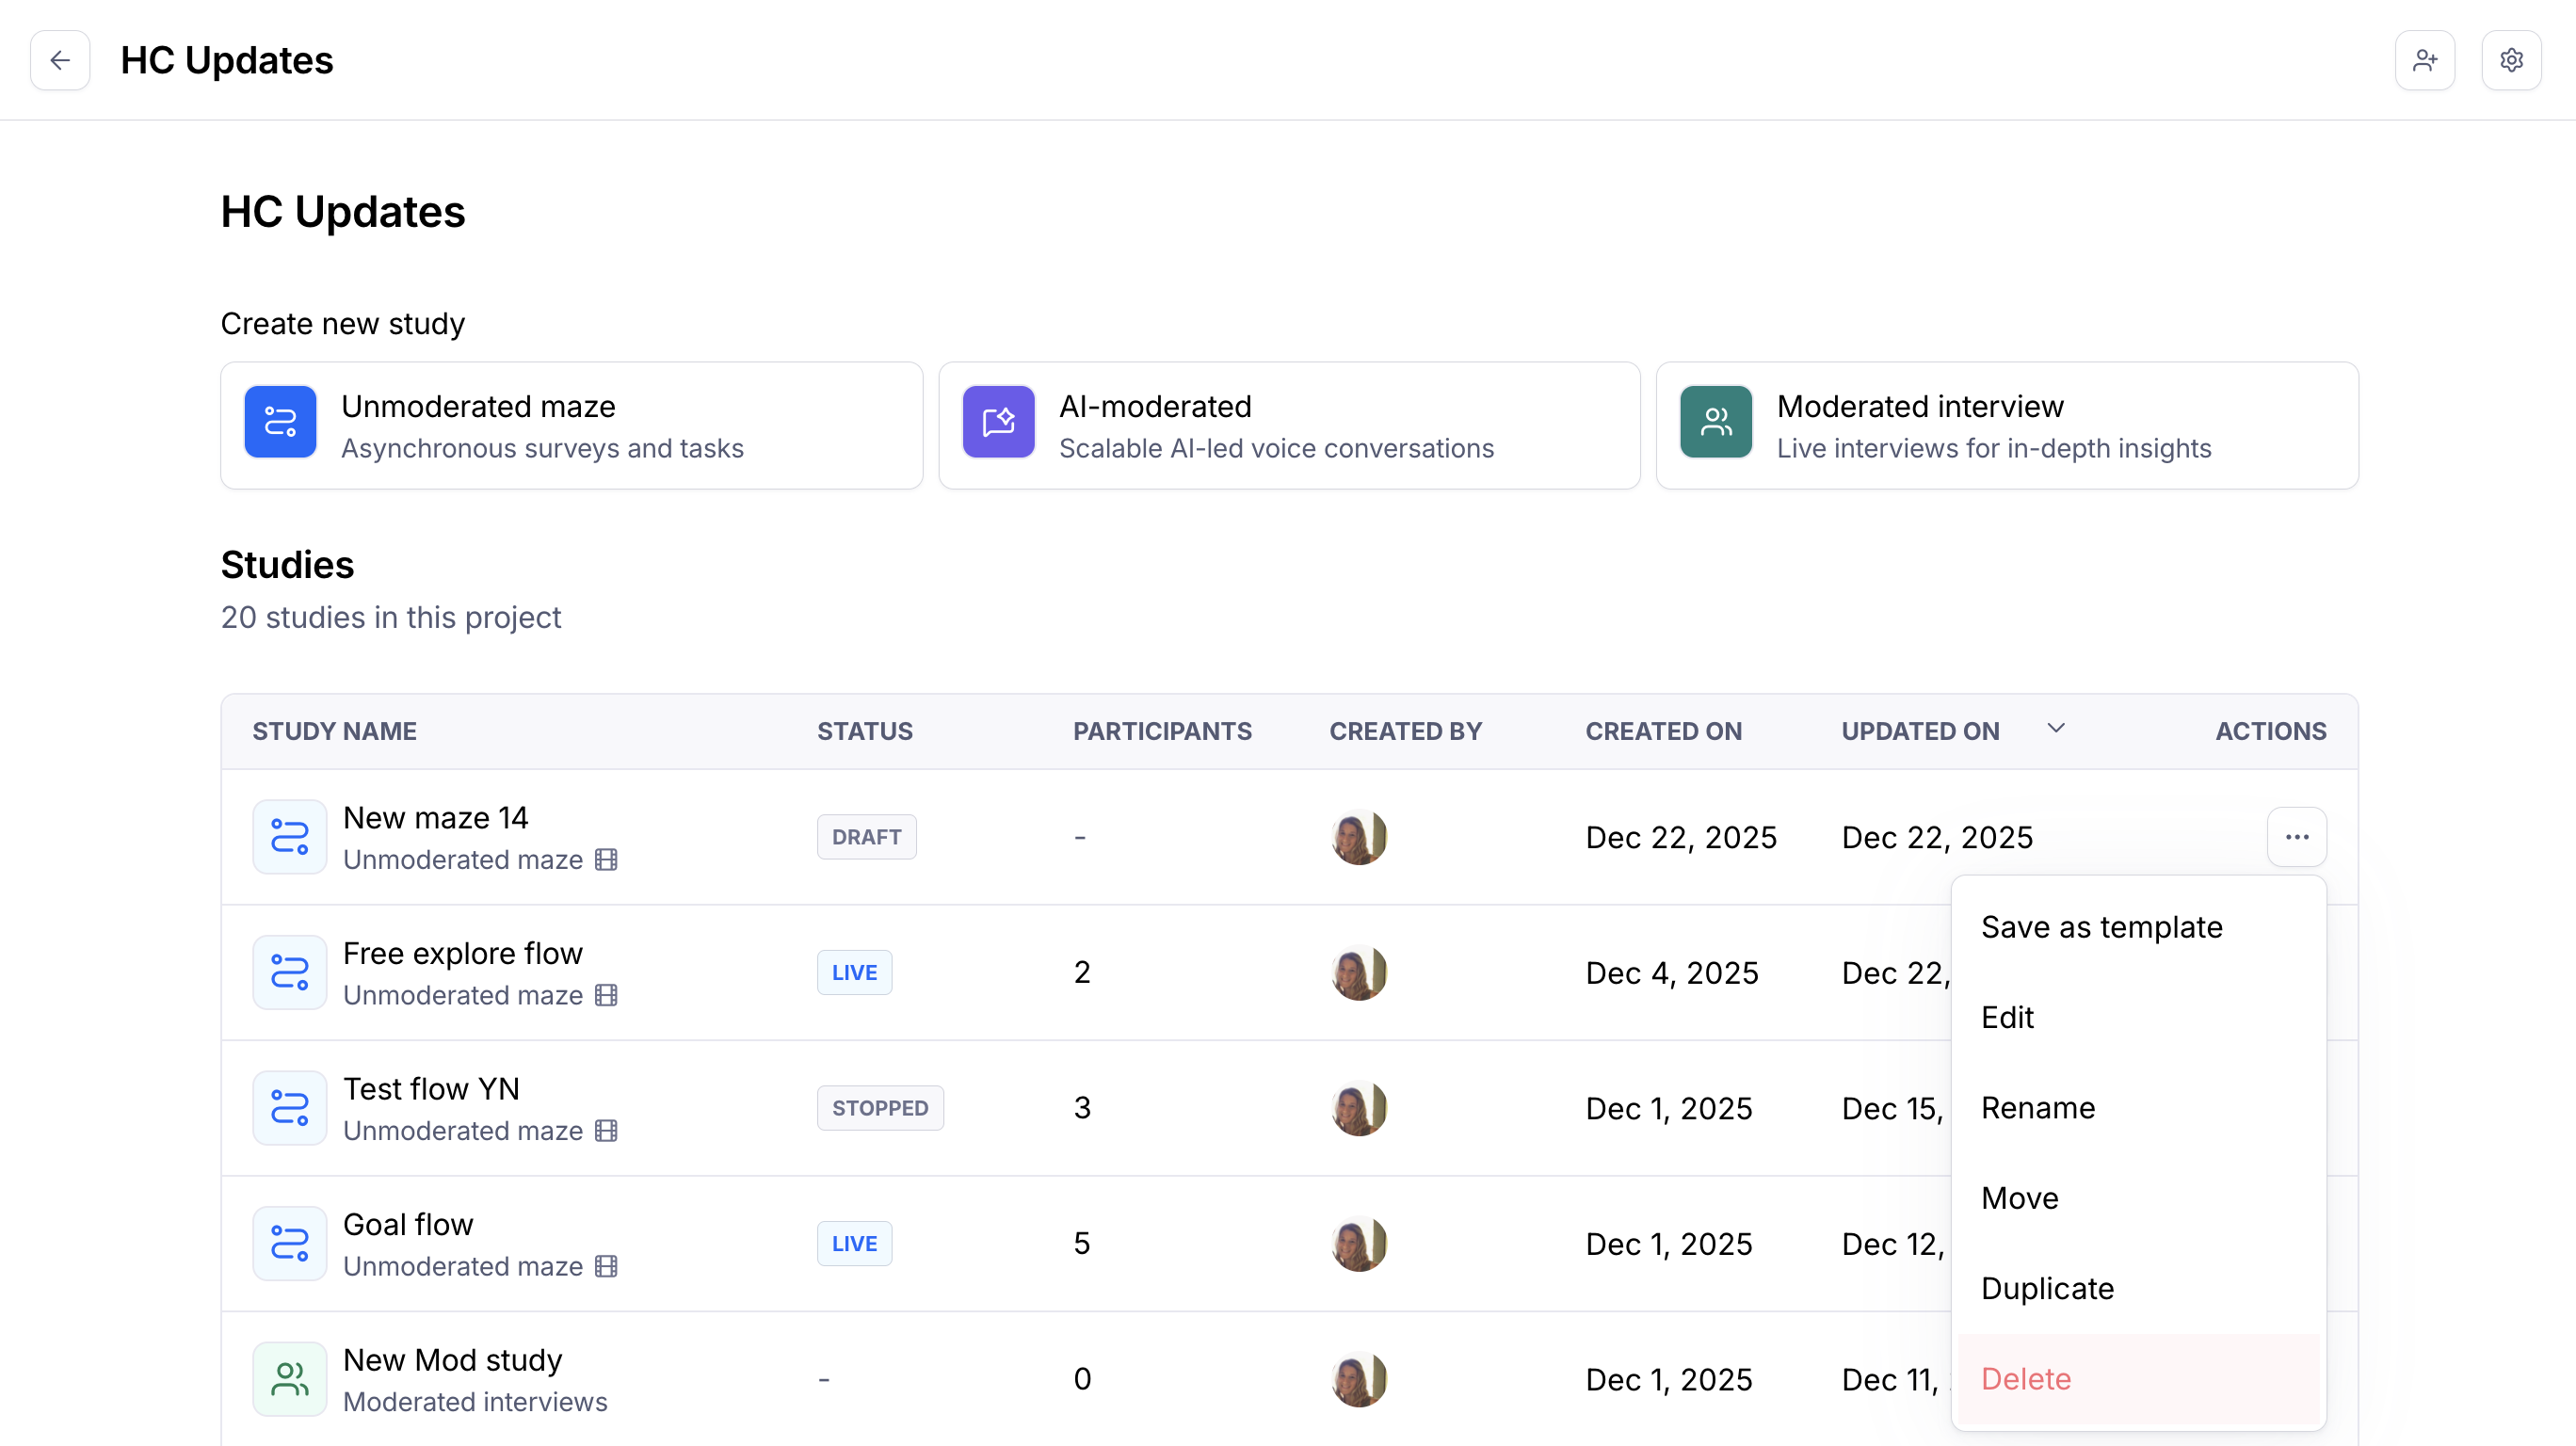This screenshot has width=2576, height=1446.
Task: Select Duplicate in the context menu
Action: (2047, 1288)
